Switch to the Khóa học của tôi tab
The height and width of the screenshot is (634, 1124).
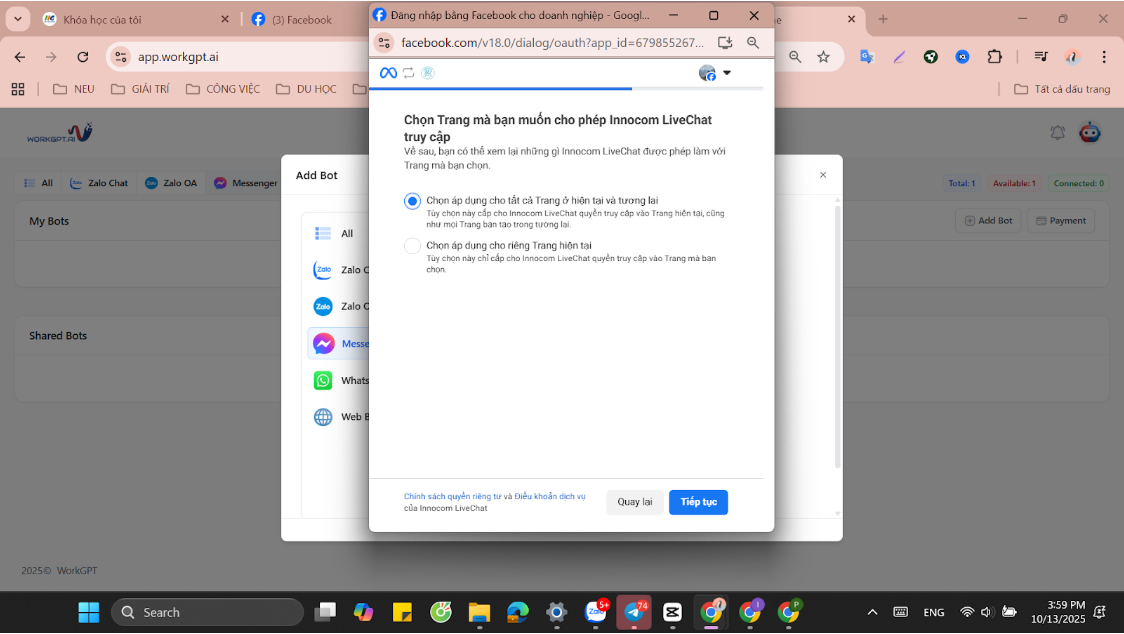130,19
